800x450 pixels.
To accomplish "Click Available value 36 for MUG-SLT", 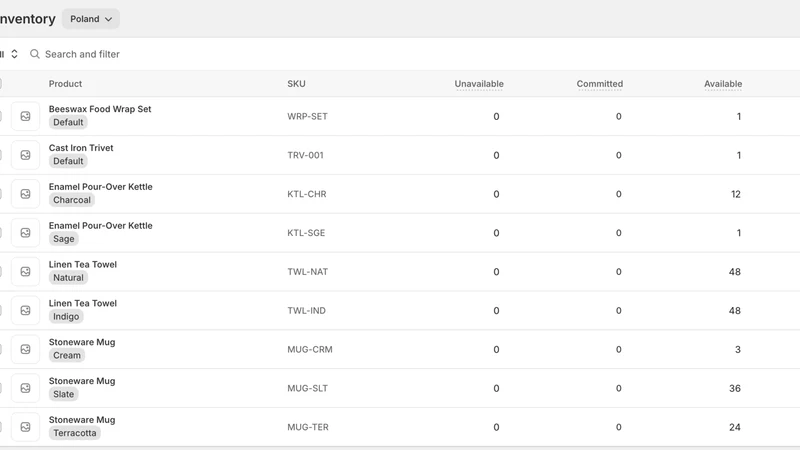I will click(735, 388).
